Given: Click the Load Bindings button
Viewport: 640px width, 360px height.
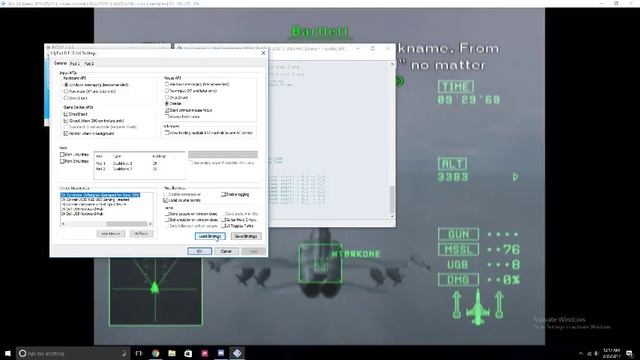Looking at the screenshot, I should point(210,236).
